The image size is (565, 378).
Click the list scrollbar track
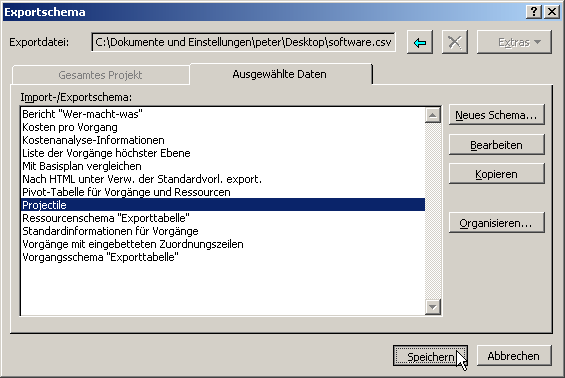[x=433, y=211]
